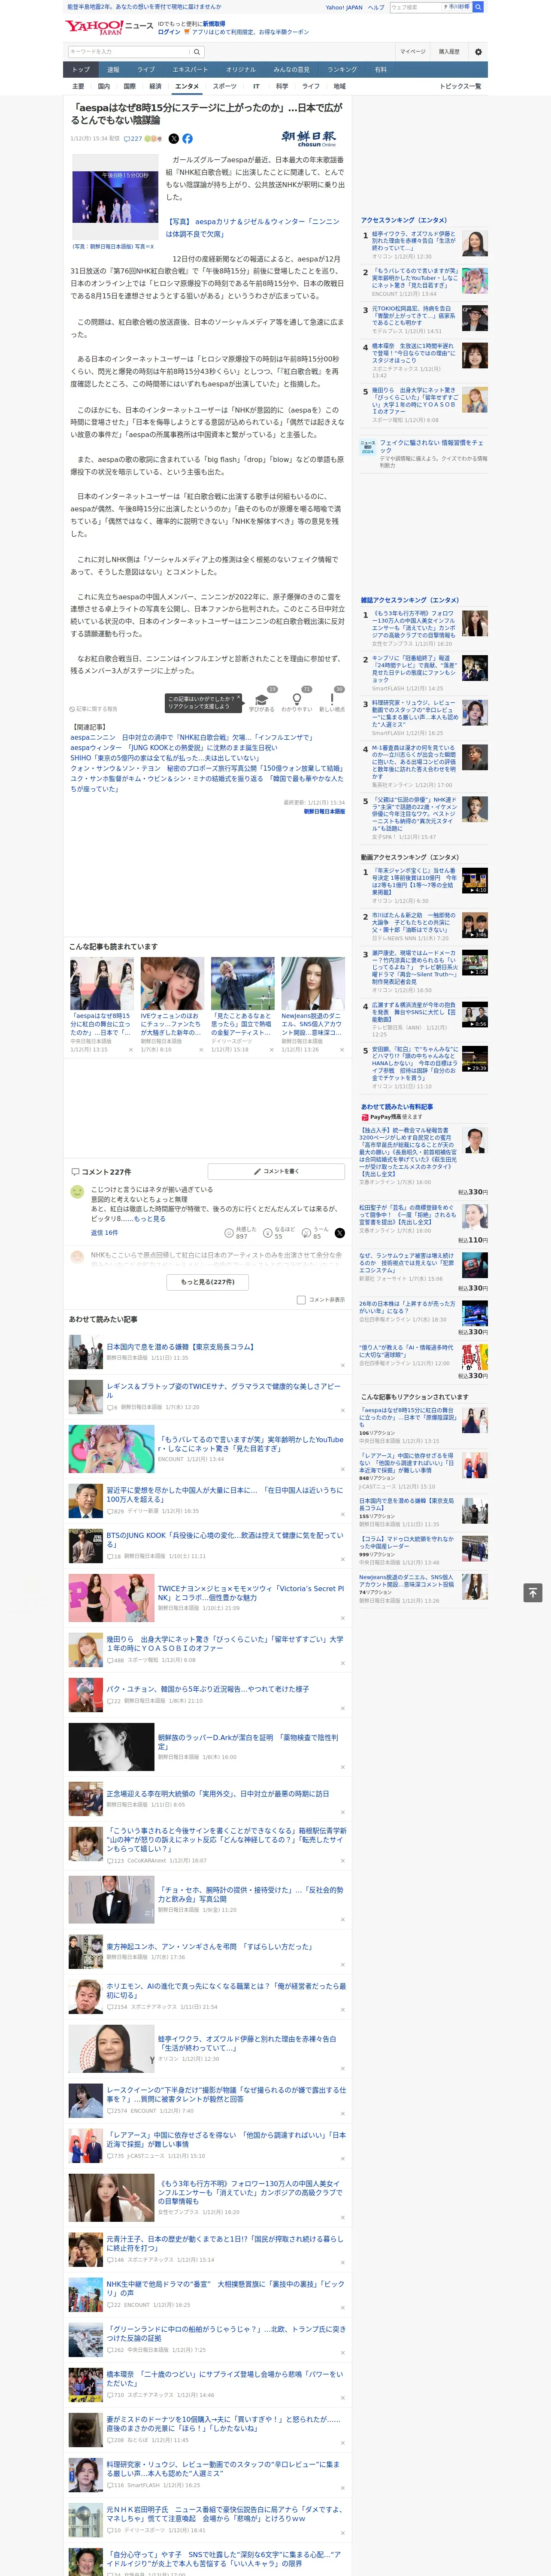Click うーん reaction face icon

307,1233
